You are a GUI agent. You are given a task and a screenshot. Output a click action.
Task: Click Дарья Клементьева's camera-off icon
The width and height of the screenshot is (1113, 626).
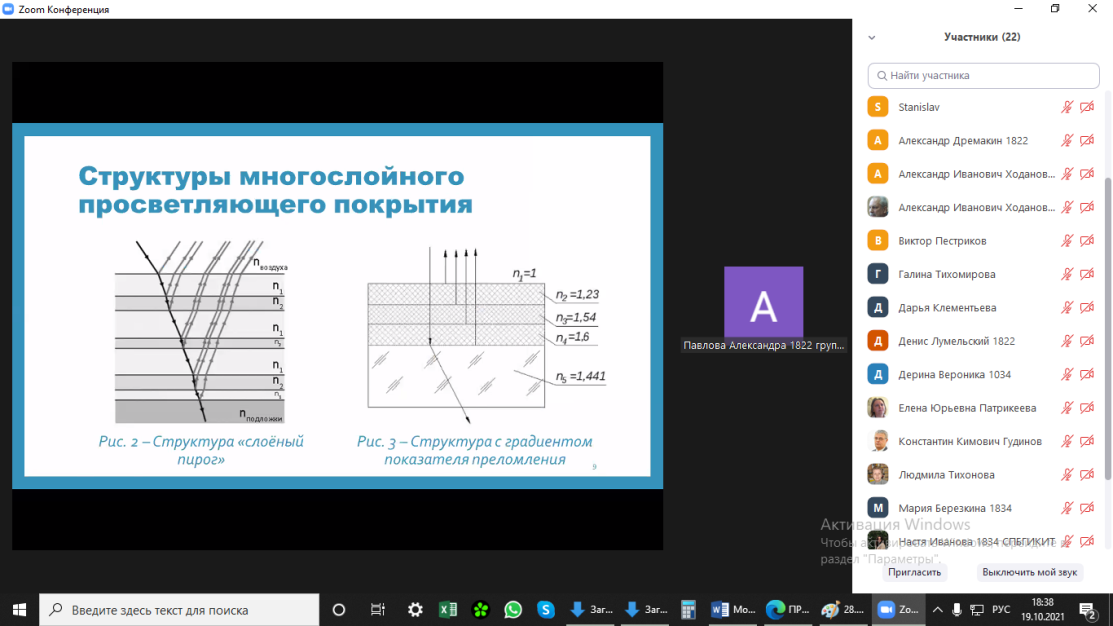click(1087, 308)
